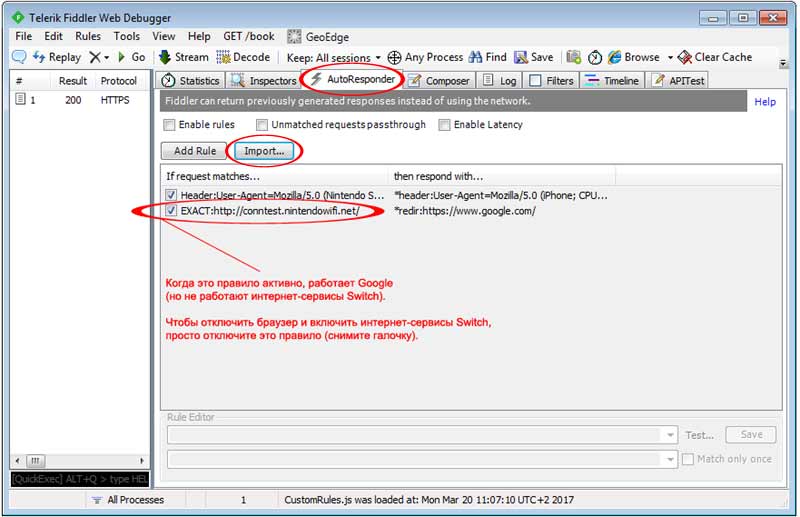Click the session list scrollbar thumb
The height and width of the screenshot is (517, 800).
point(35,461)
